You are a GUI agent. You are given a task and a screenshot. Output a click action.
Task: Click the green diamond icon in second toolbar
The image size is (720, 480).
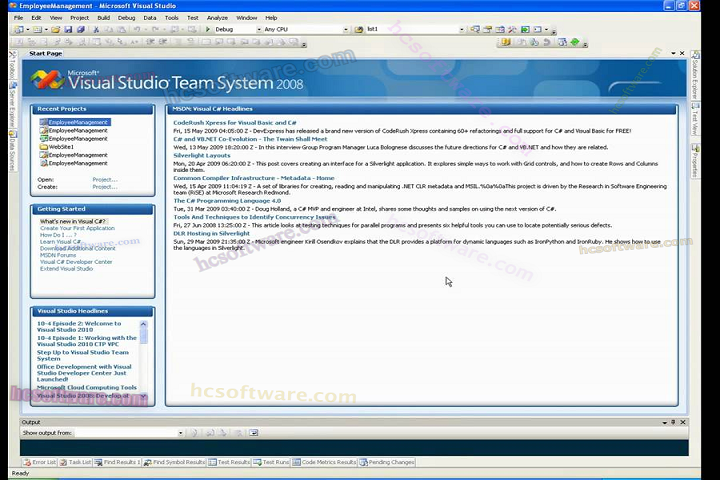[x=575, y=42]
